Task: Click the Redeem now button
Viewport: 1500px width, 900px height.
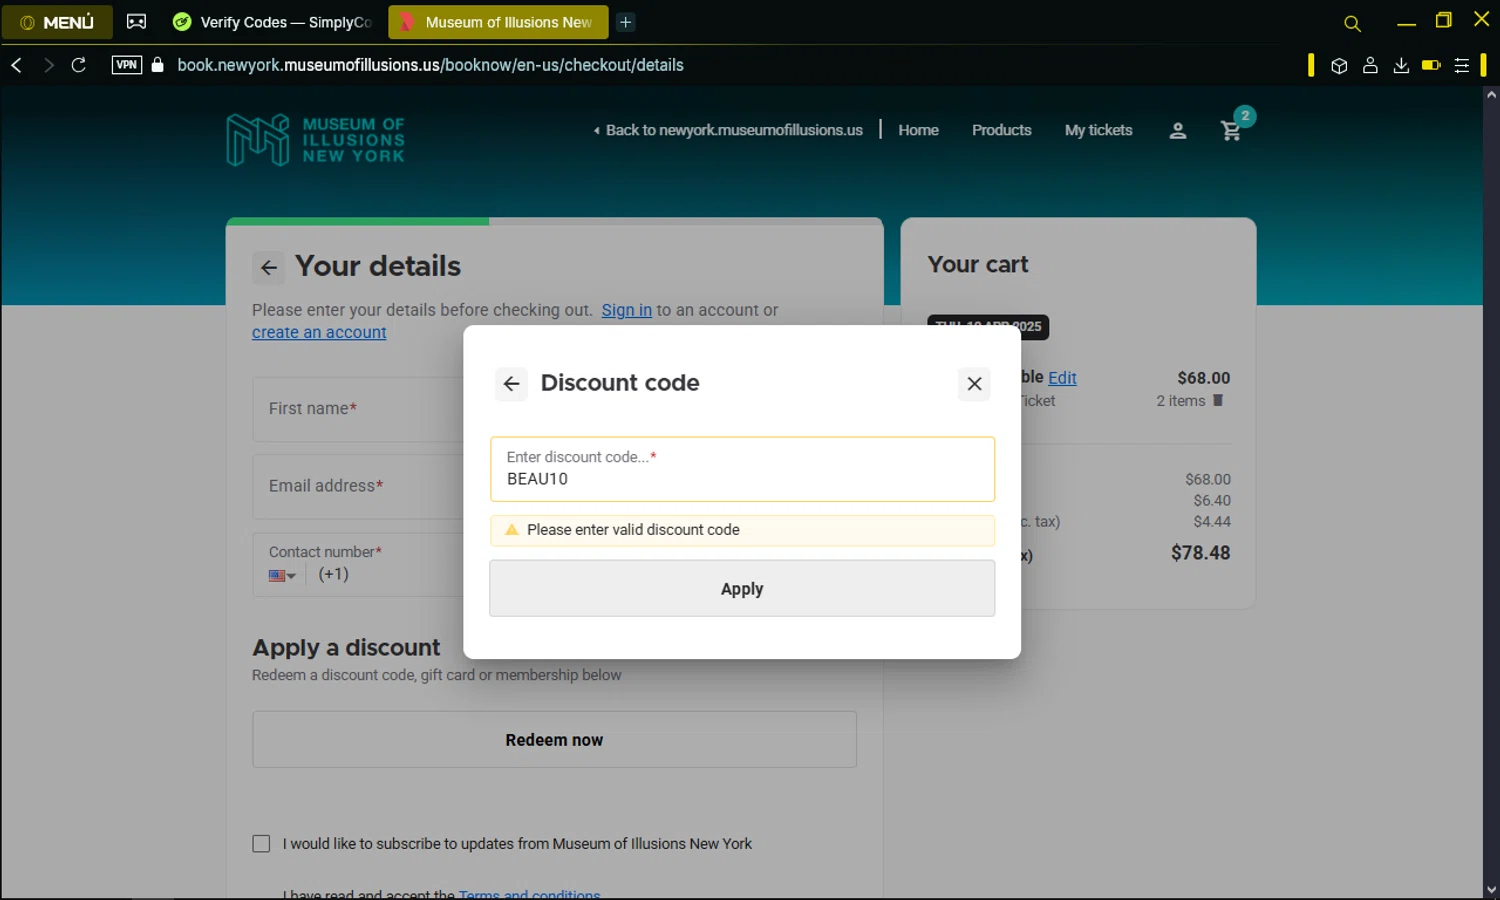Action: (554, 740)
